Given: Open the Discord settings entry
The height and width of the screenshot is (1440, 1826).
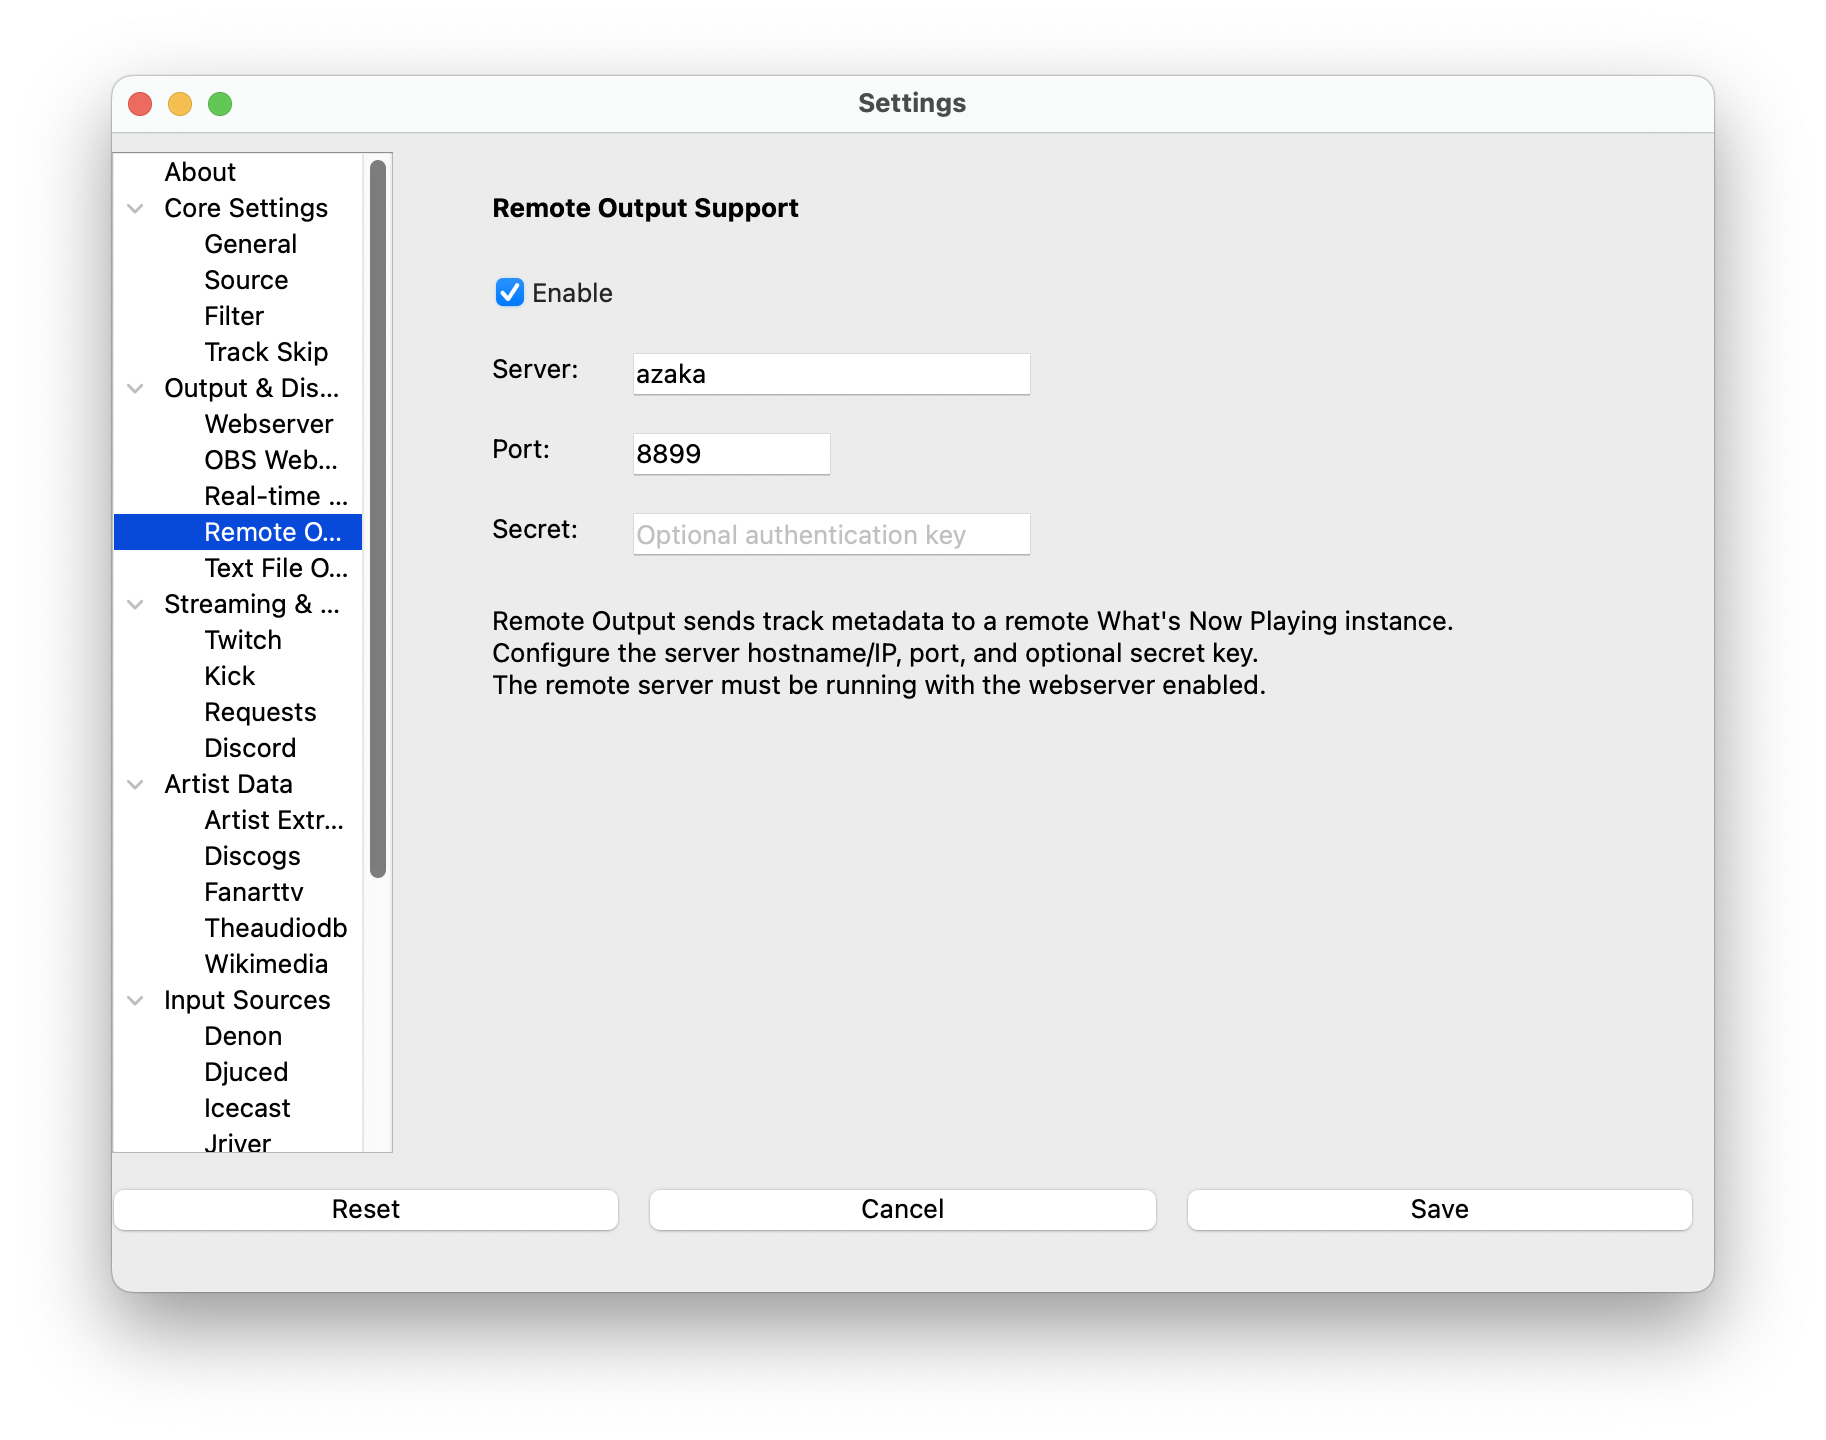Looking at the screenshot, I should tap(250, 748).
